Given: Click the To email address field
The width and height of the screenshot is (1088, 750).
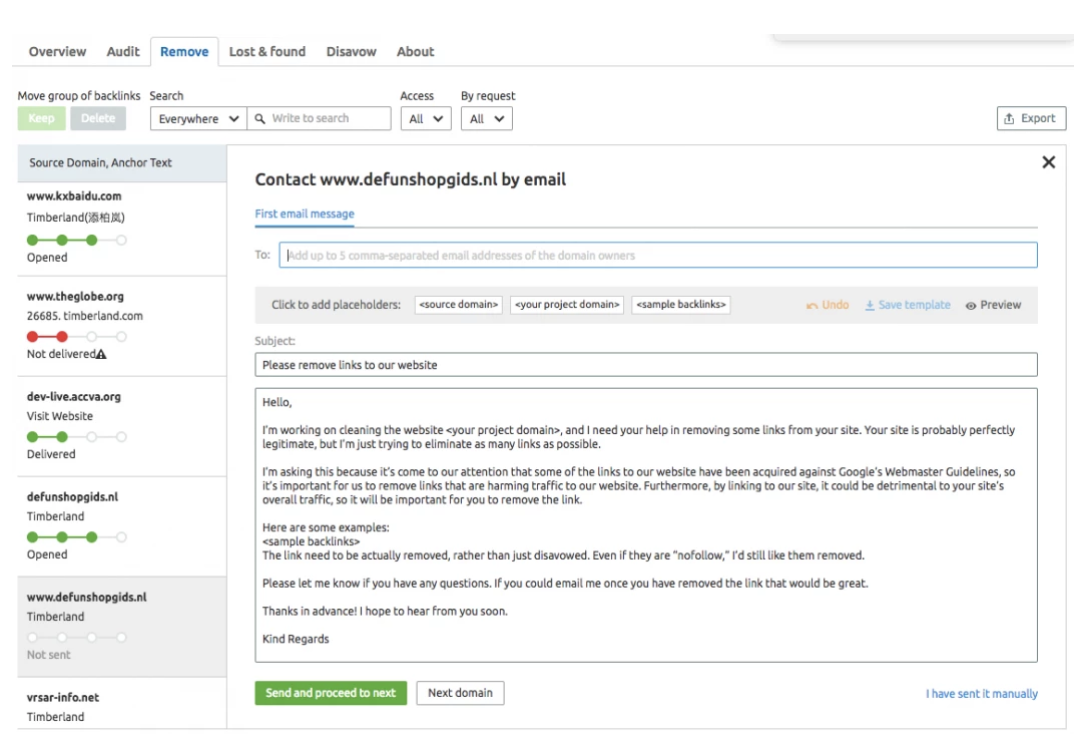Looking at the screenshot, I should pos(657,255).
